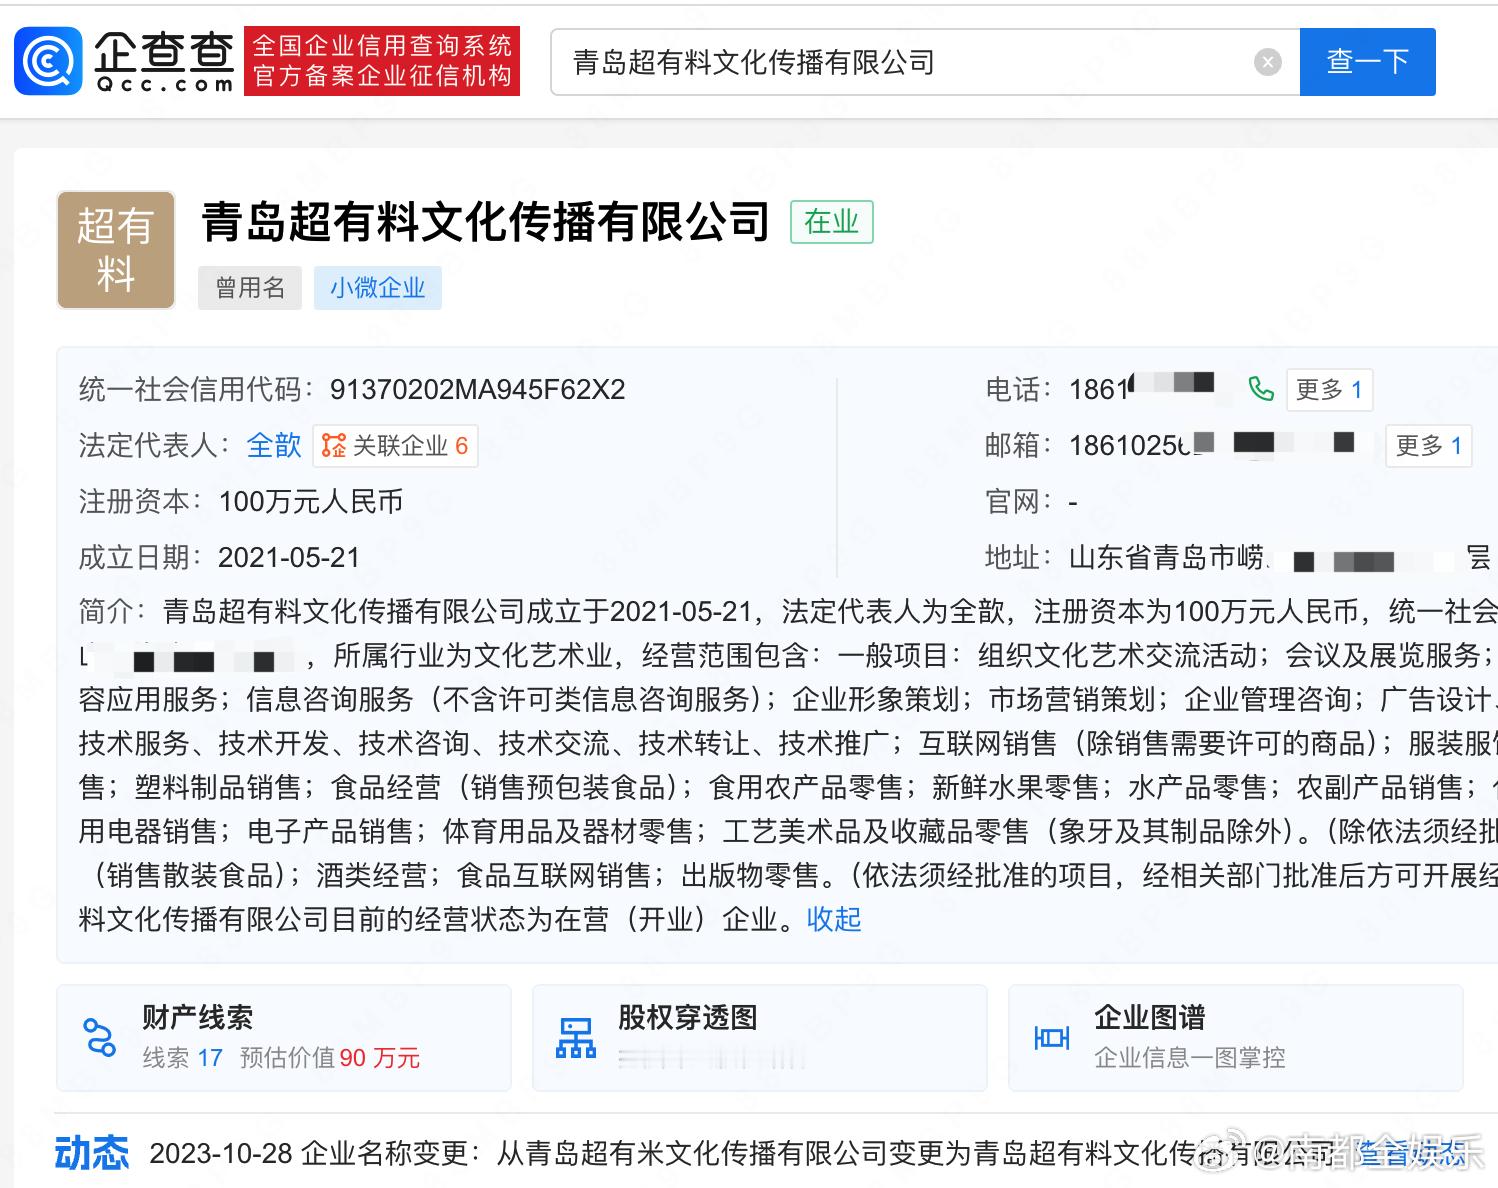Click the Qcc.com logo icon
The width and height of the screenshot is (1498, 1188).
pyautogui.click(x=48, y=61)
